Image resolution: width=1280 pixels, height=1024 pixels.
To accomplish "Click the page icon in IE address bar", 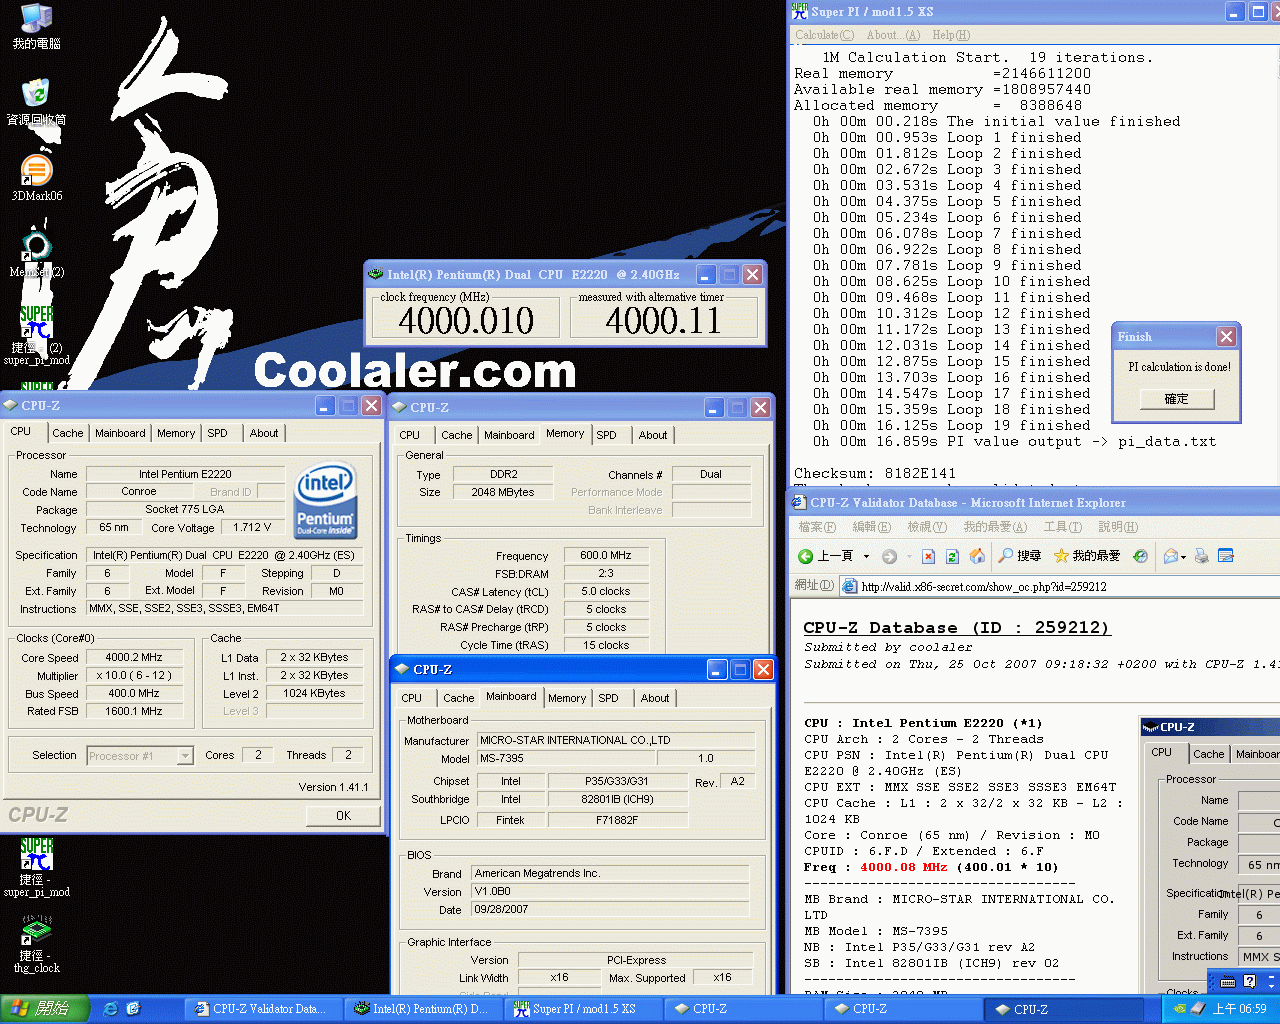I will [849, 586].
